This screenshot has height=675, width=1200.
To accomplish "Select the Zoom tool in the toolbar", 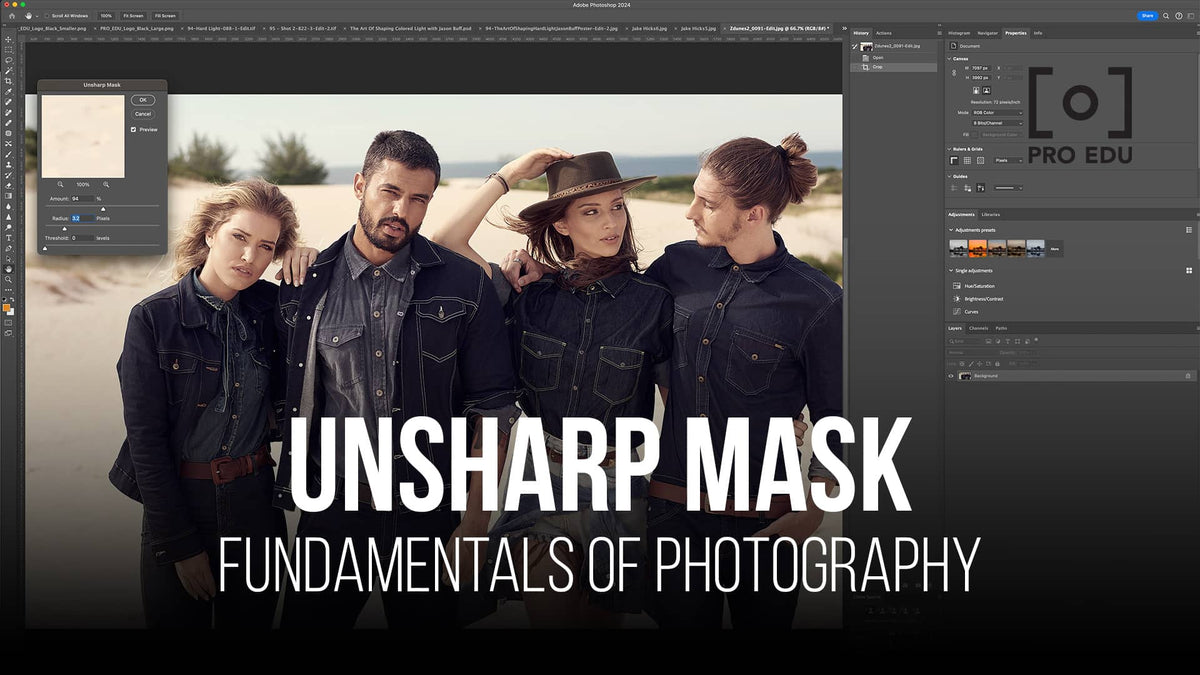I will 9,279.
